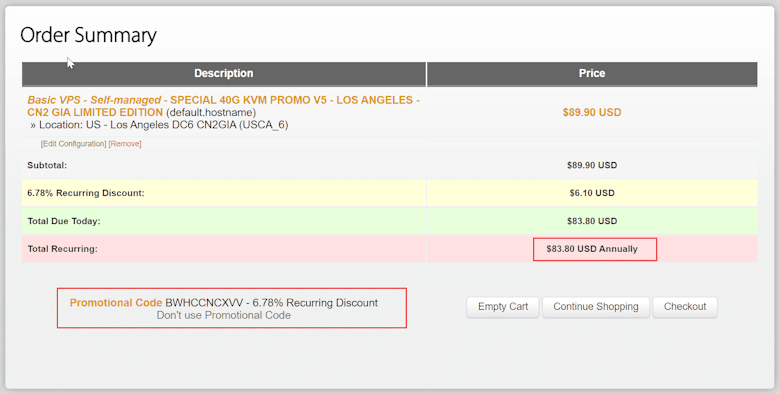Click the Location Los Angeles DC6 line
Viewport: 780px width, 394px height.
[159, 125]
